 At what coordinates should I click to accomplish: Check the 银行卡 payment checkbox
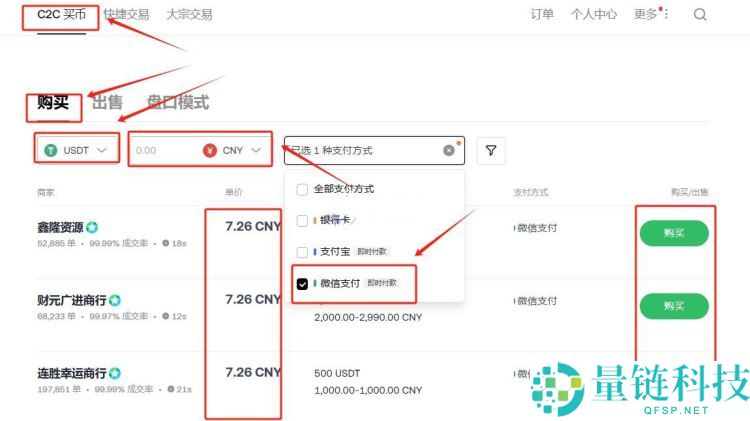302,221
